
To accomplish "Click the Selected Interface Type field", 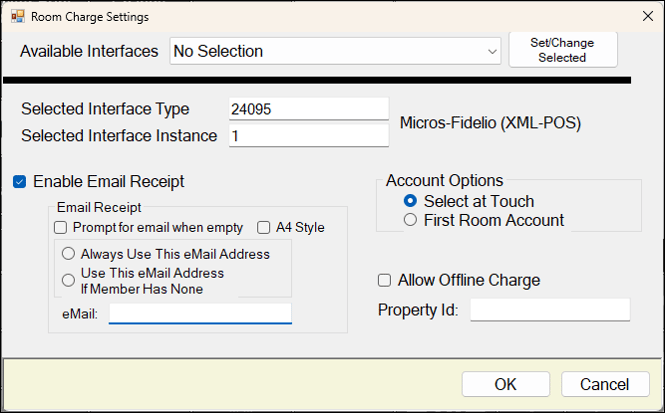I will coord(309,109).
